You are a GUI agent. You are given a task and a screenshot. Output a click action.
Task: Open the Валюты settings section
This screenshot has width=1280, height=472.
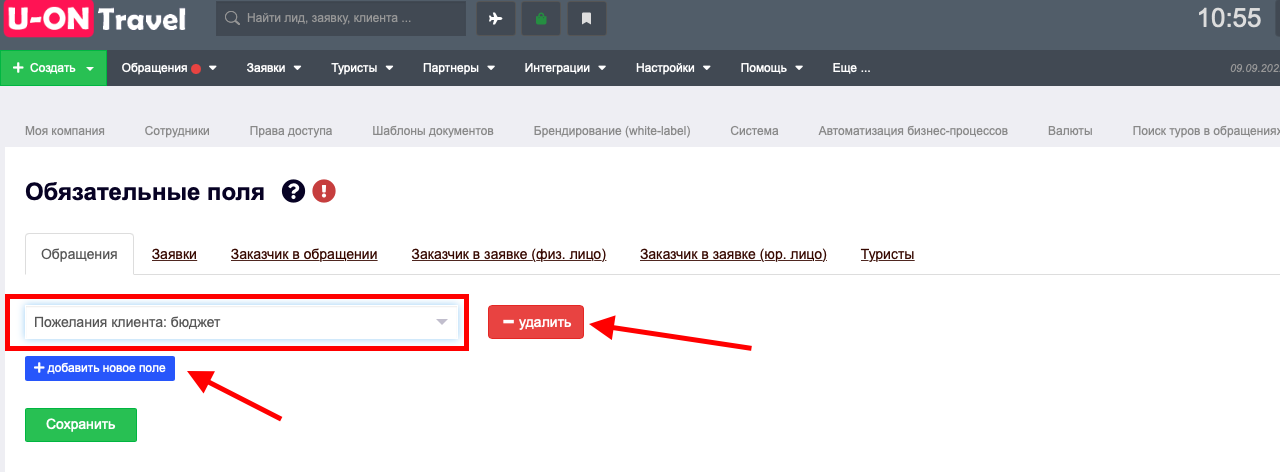click(1070, 131)
